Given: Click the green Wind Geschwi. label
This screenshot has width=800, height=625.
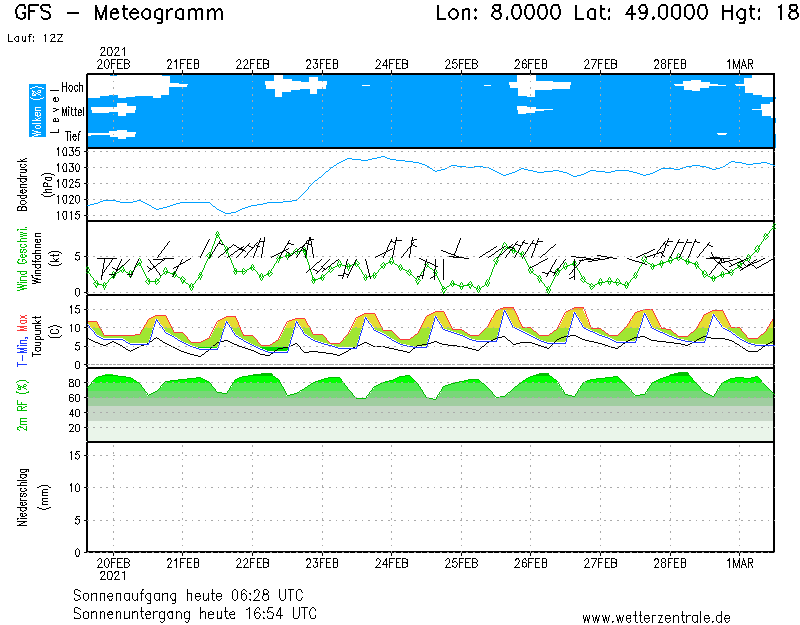Looking at the screenshot, I should 21,256.
